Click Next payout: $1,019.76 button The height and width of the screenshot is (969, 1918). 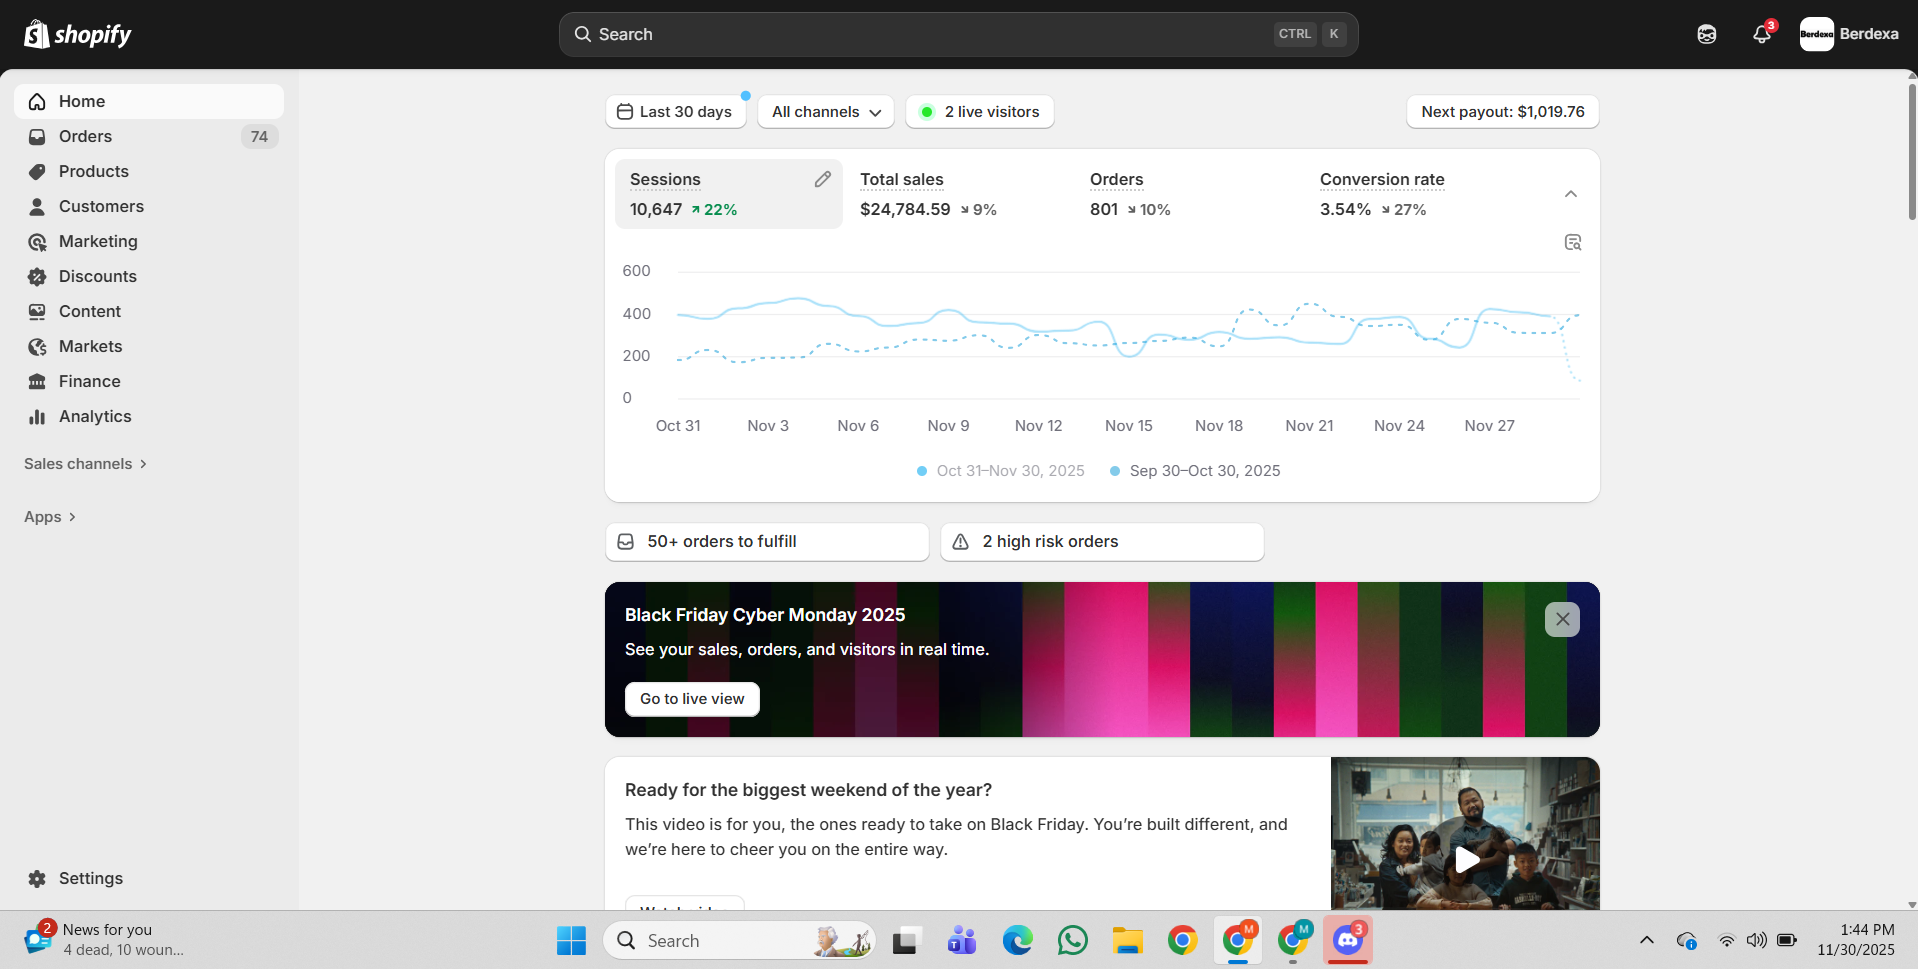pyautogui.click(x=1503, y=112)
